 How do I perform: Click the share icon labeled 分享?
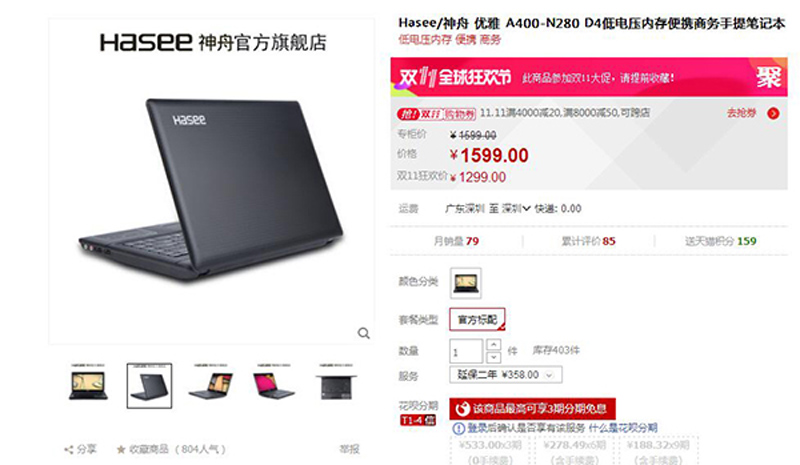pos(68,450)
